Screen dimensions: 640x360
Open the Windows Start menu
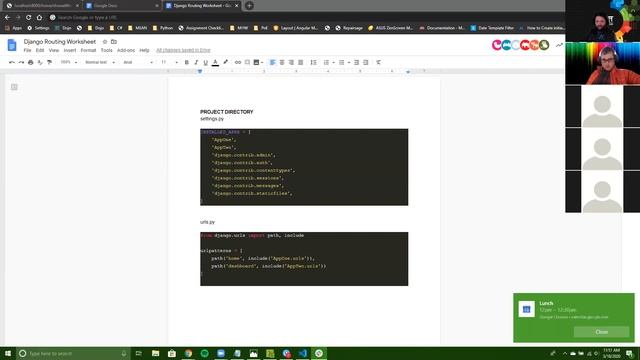(x=8, y=353)
